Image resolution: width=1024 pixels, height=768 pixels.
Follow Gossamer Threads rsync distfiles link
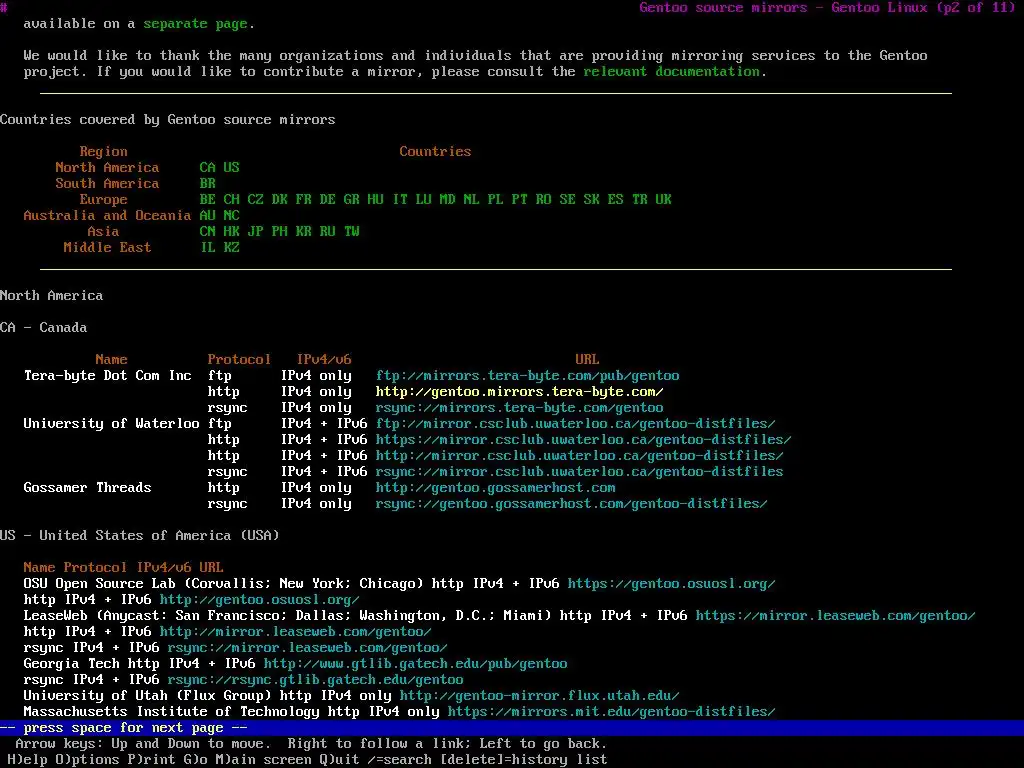coord(571,504)
